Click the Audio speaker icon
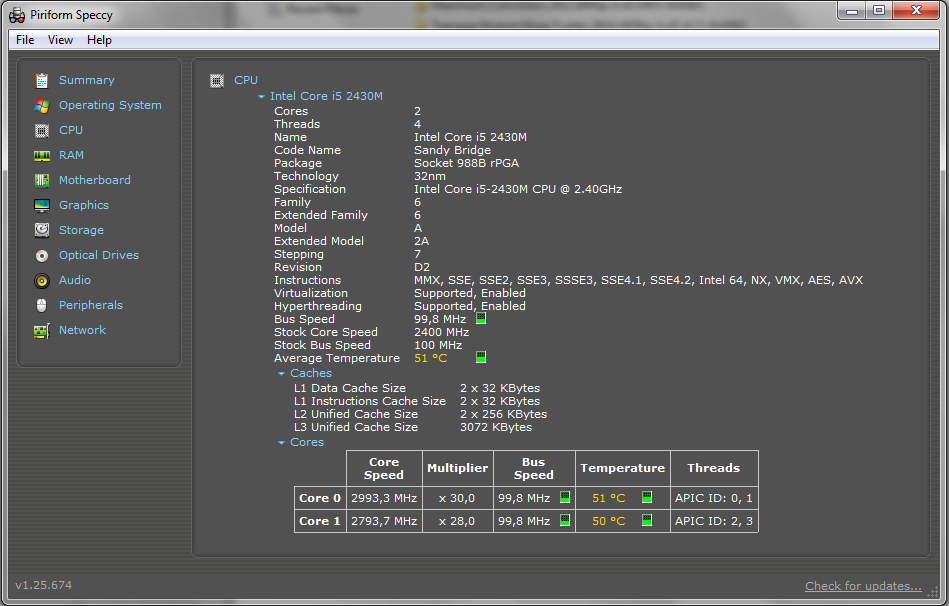949x606 pixels. (x=42, y=280)
